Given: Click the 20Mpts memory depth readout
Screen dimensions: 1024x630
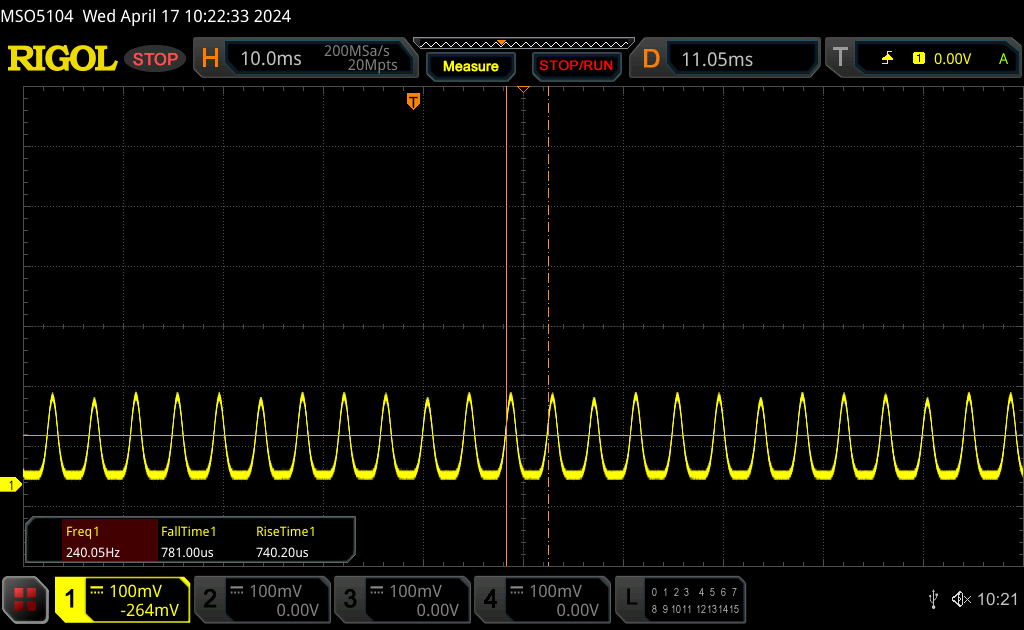Looking at the screenshot, I should 372,65.
